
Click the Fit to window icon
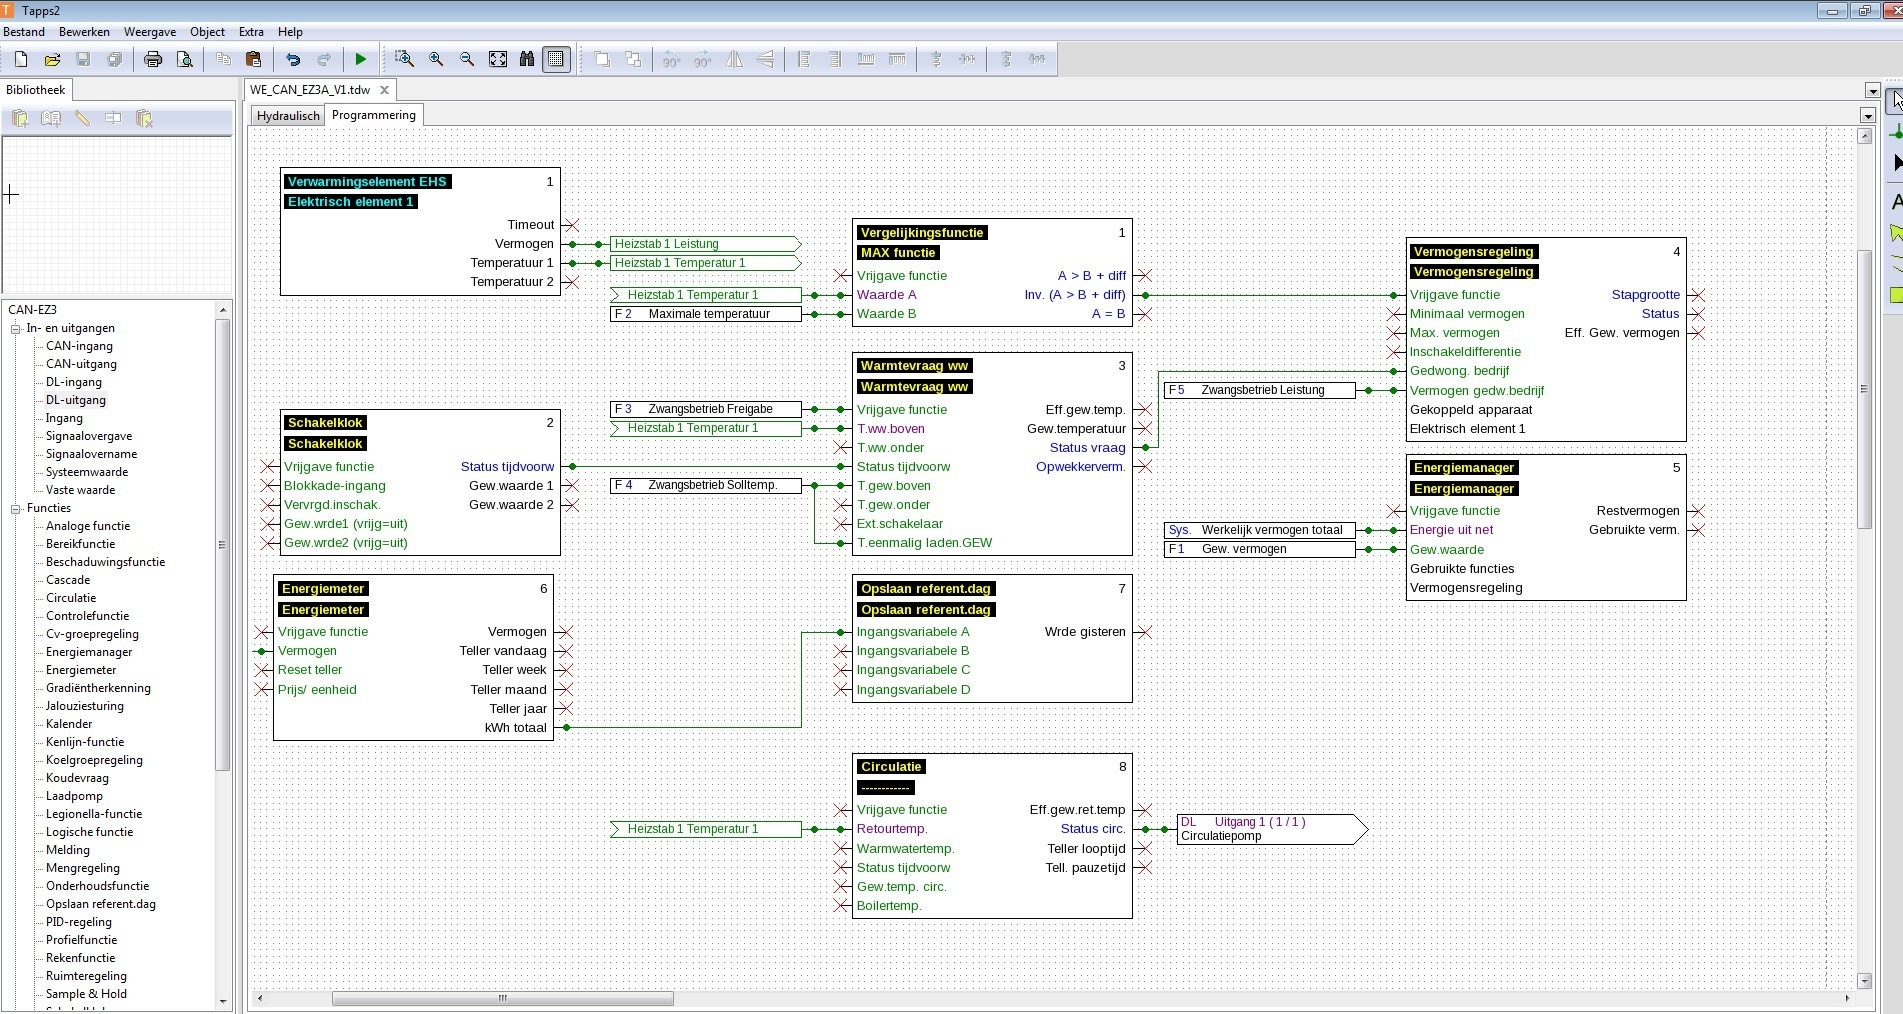tap(498, 60)
